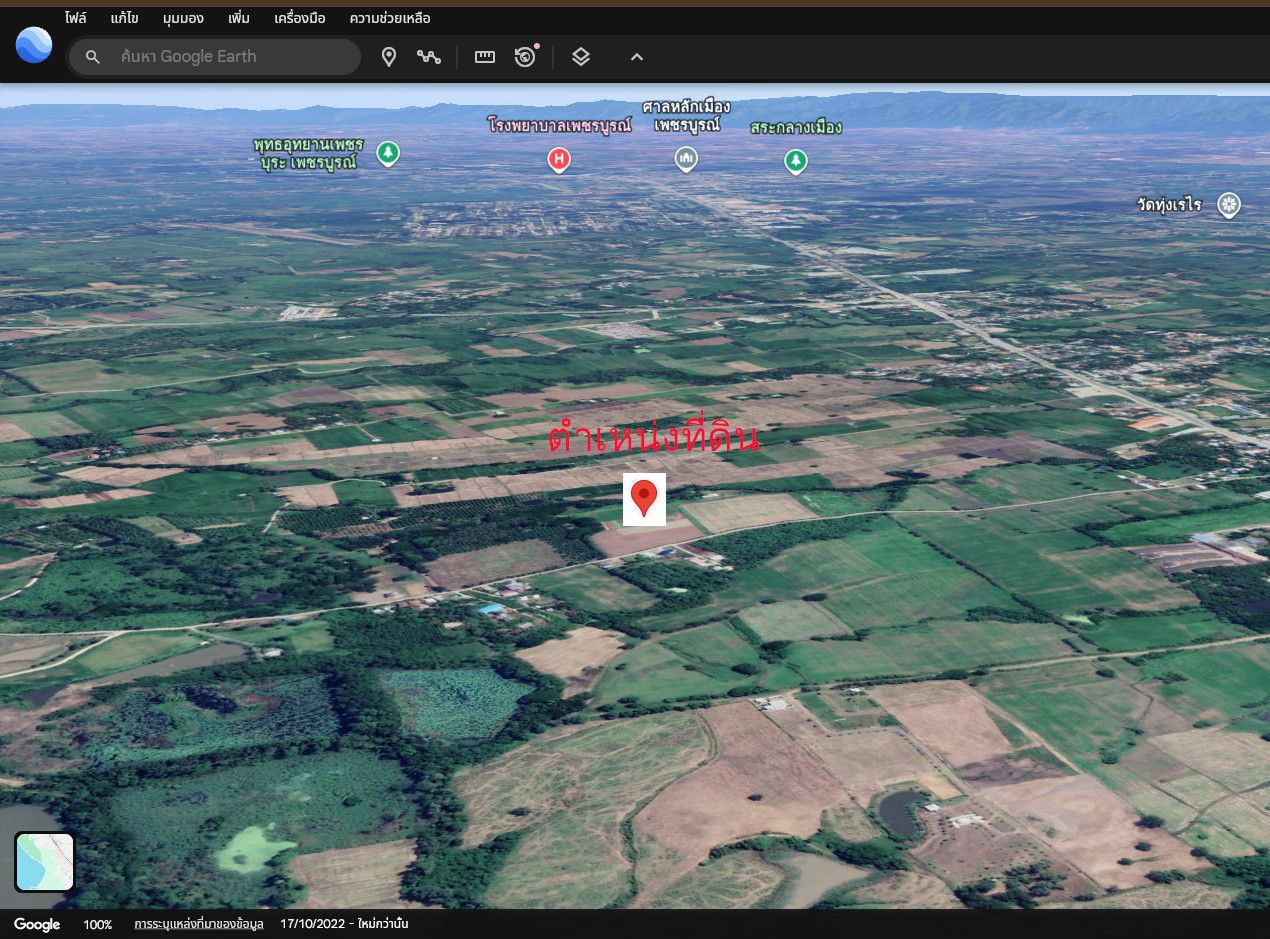1270x939 pixels.
Task: Open the ไฟล์ menu
Action: pos(76,18)
